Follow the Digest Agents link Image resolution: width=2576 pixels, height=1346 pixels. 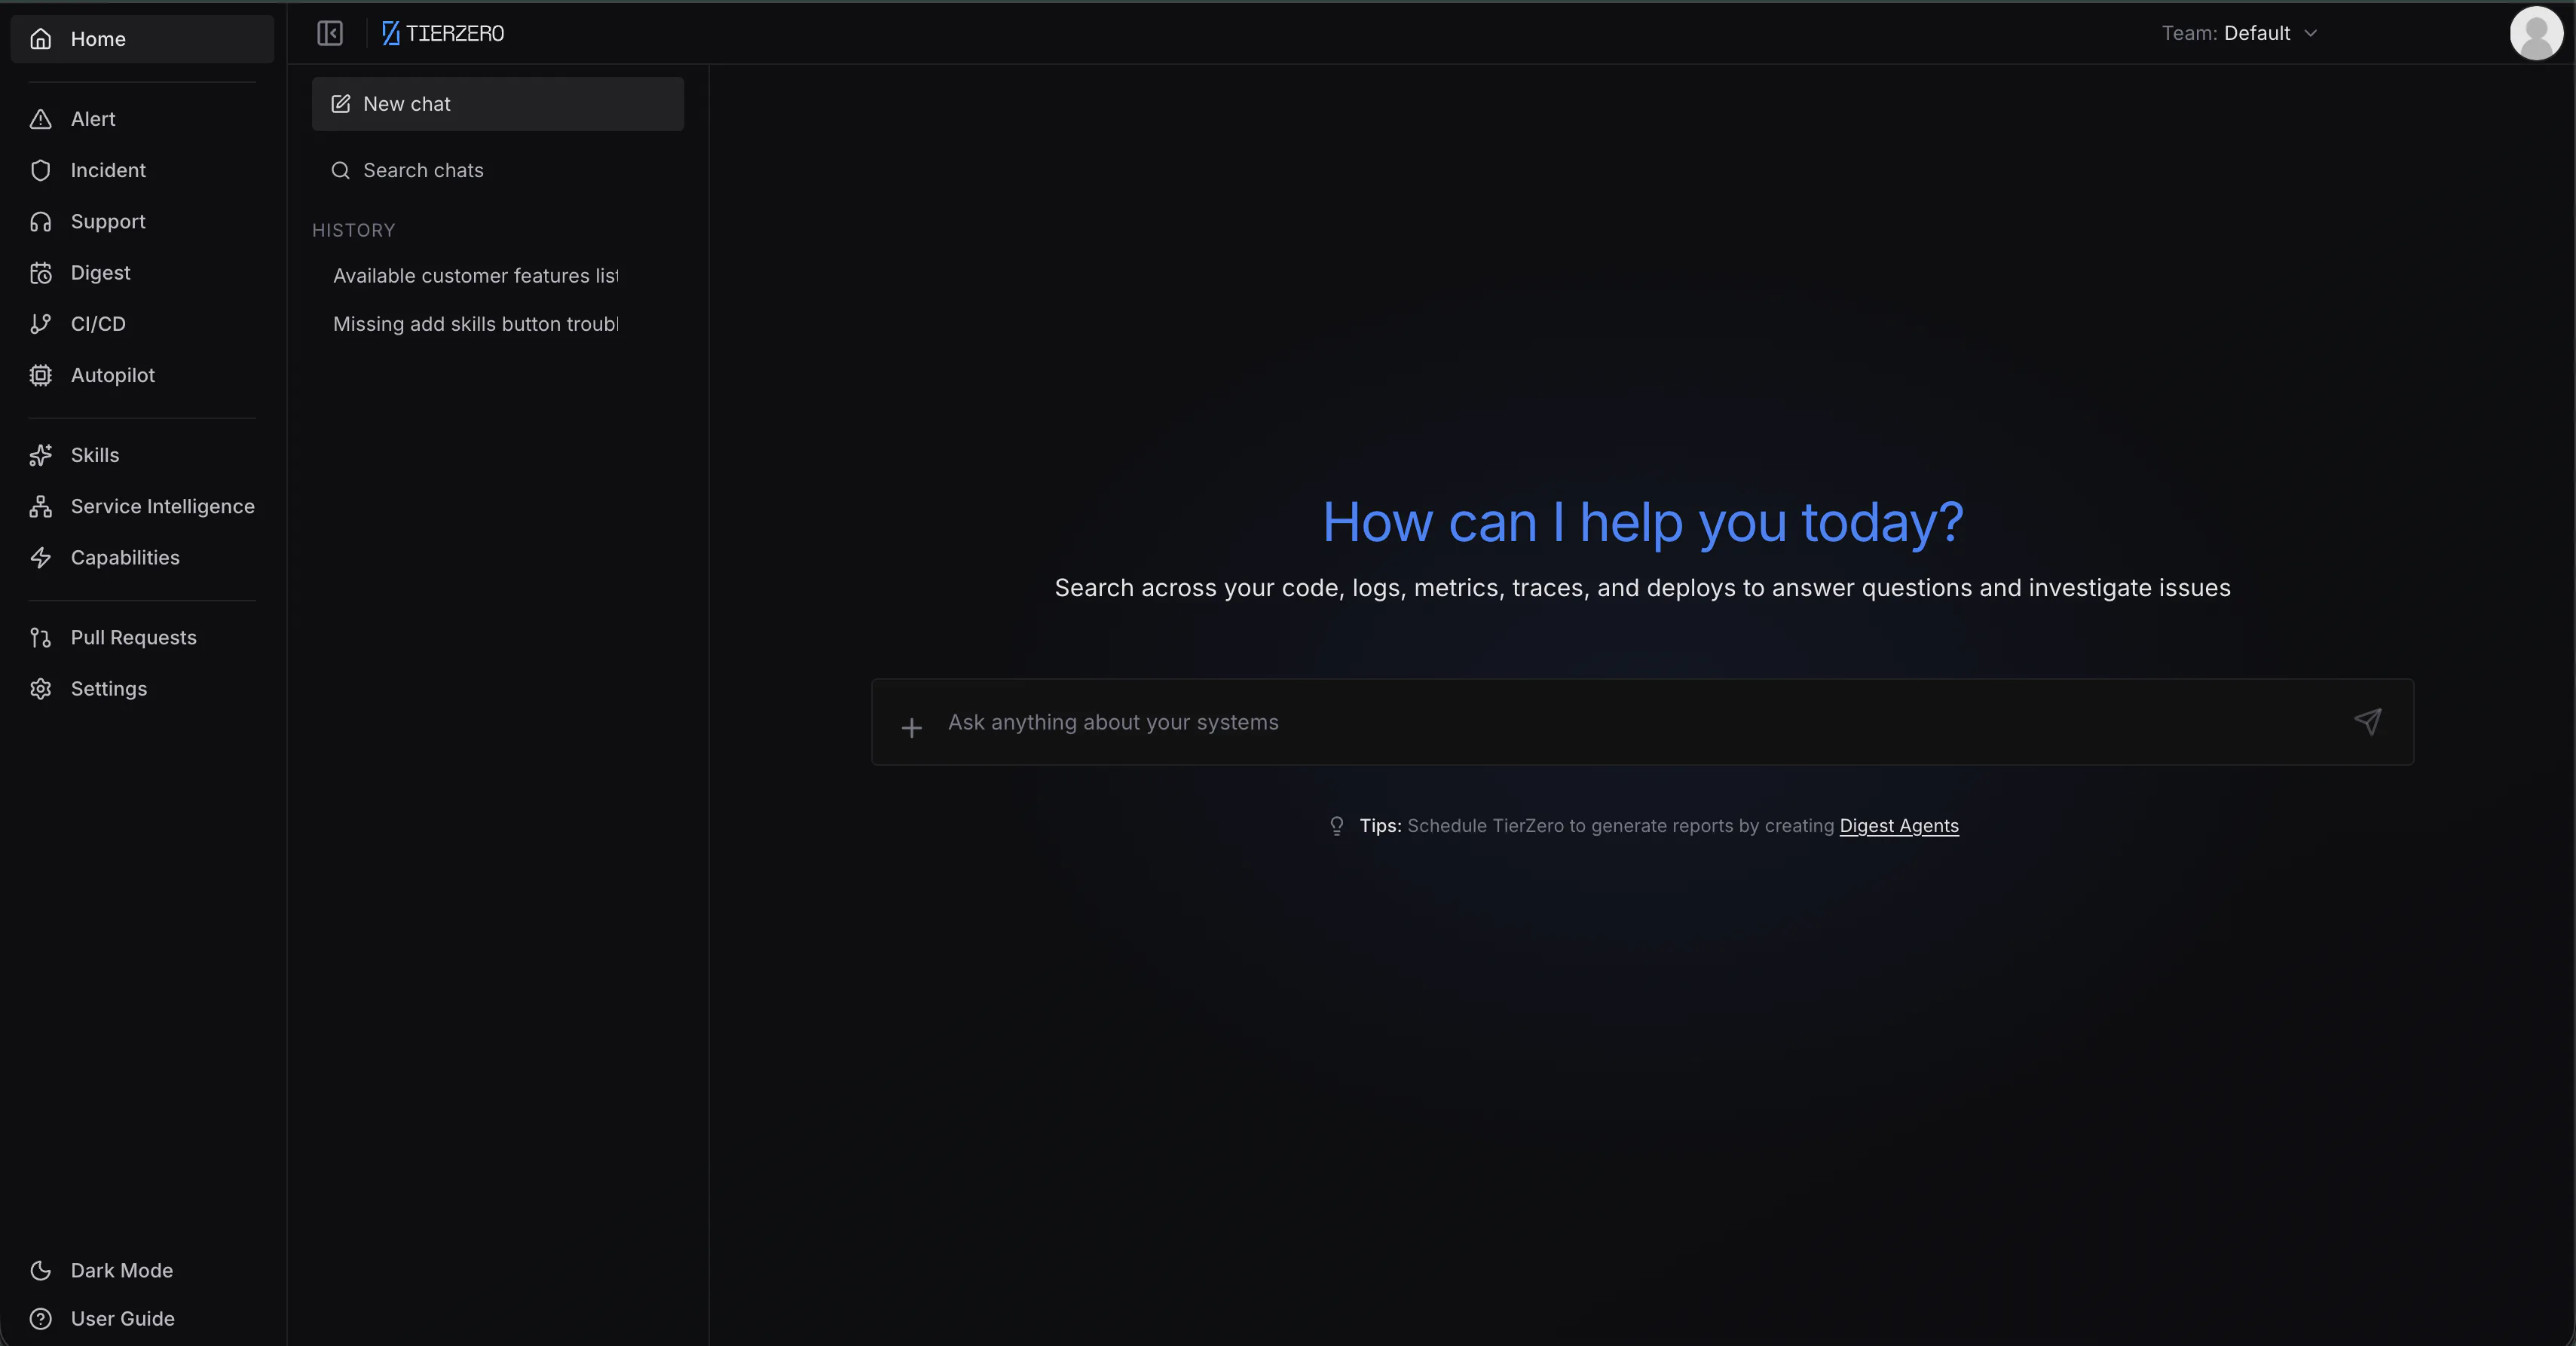1898,825
